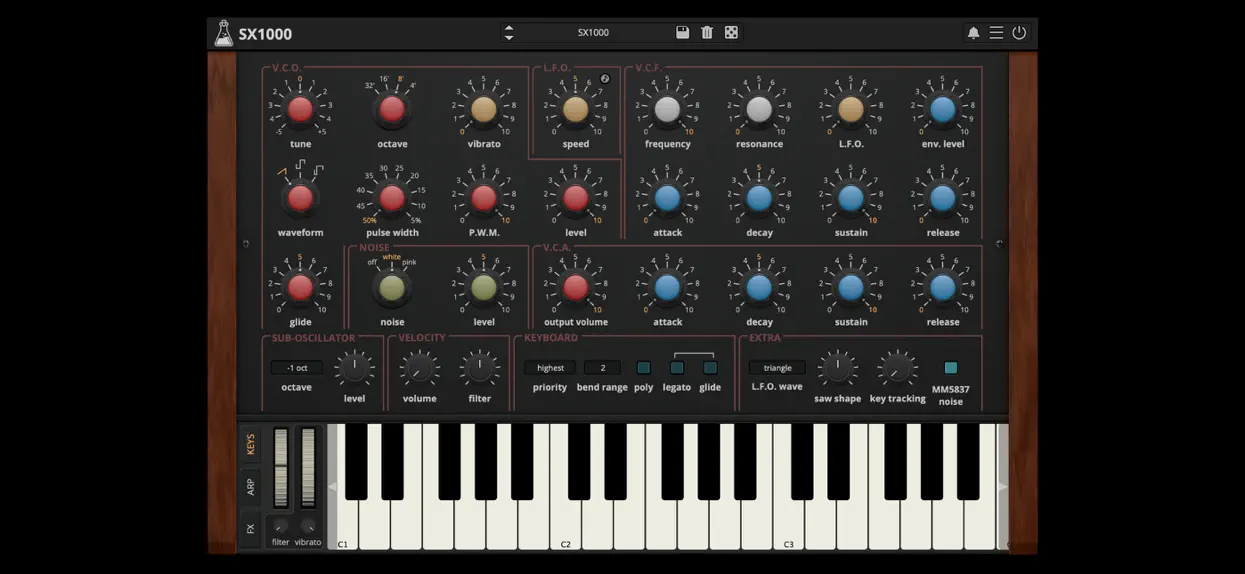Randomize the patch with the dice icon
Viewport: 1245px width, 574px height.
732,32
